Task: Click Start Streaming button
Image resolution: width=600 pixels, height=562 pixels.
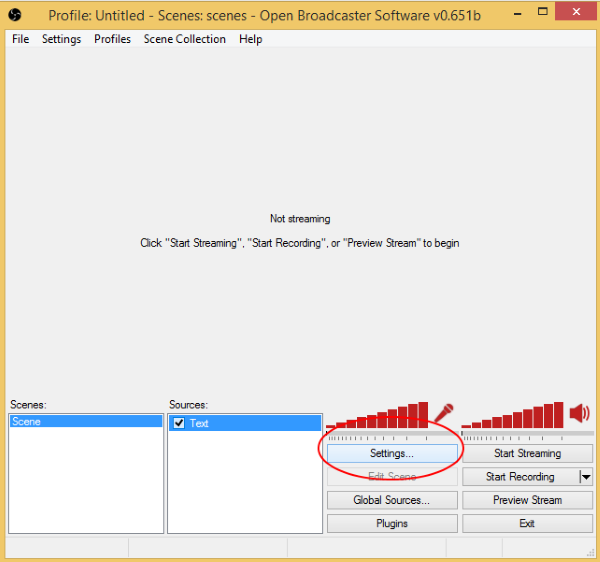Action: pos(527,454)
